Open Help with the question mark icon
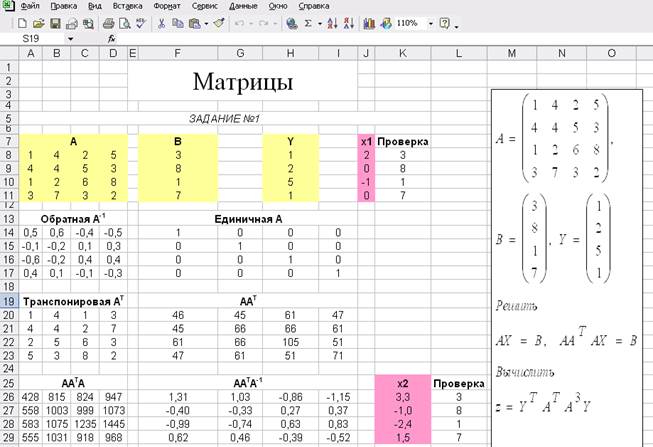This screenshot has height=447, width=653. (x=445, y=23)
